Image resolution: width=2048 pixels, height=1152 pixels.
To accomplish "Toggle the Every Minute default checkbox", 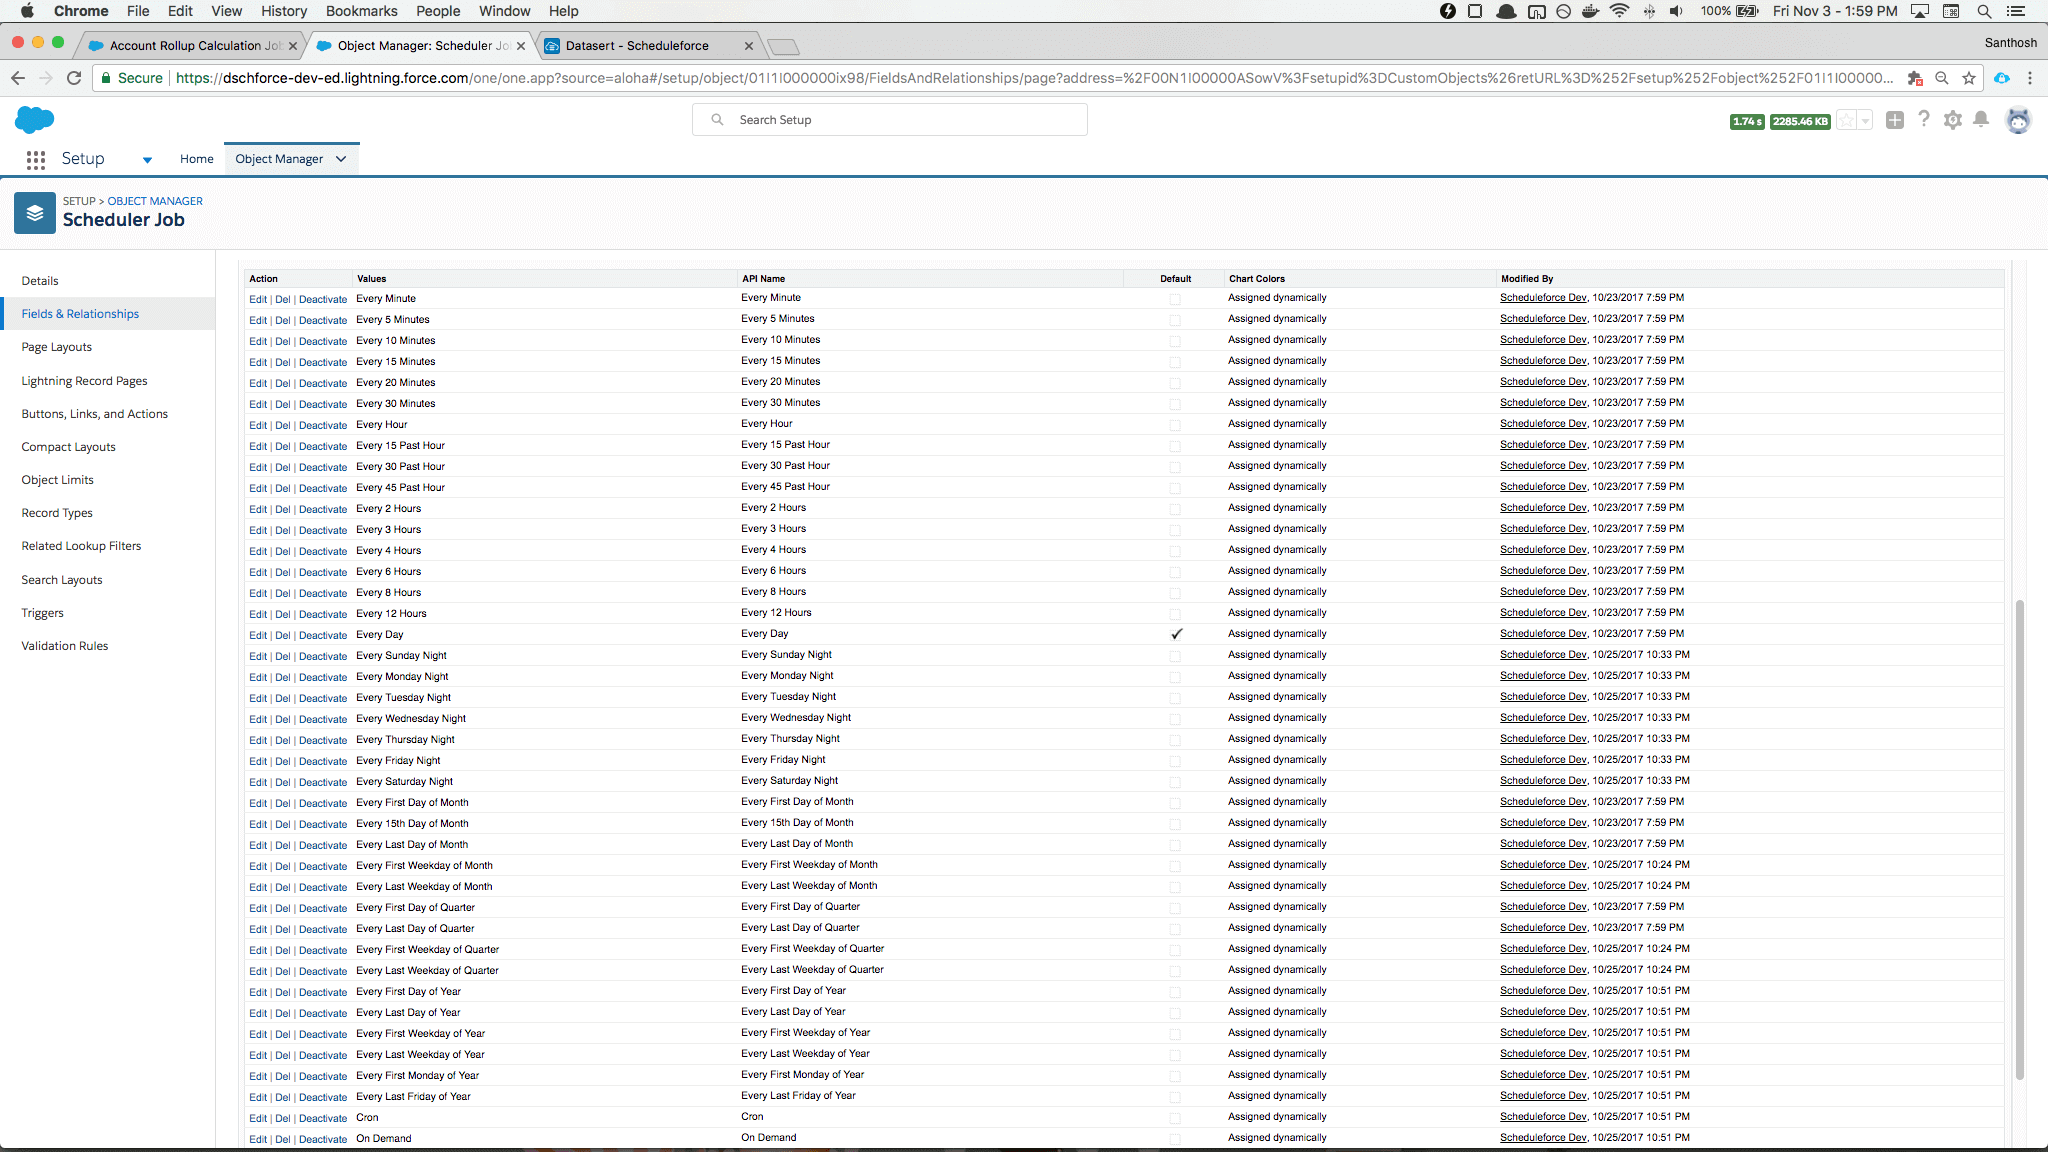I will click(1175, 298).
